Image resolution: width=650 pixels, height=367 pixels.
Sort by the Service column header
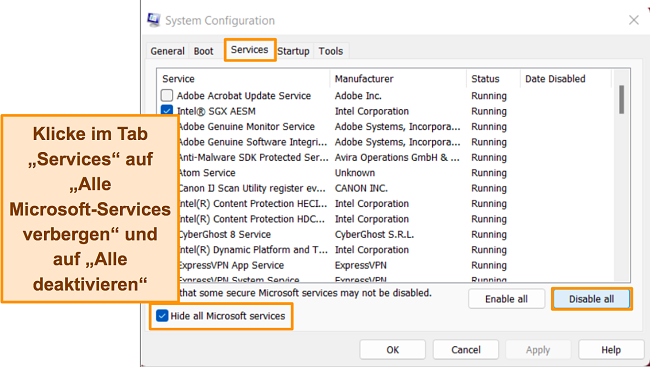coord(243,79)
